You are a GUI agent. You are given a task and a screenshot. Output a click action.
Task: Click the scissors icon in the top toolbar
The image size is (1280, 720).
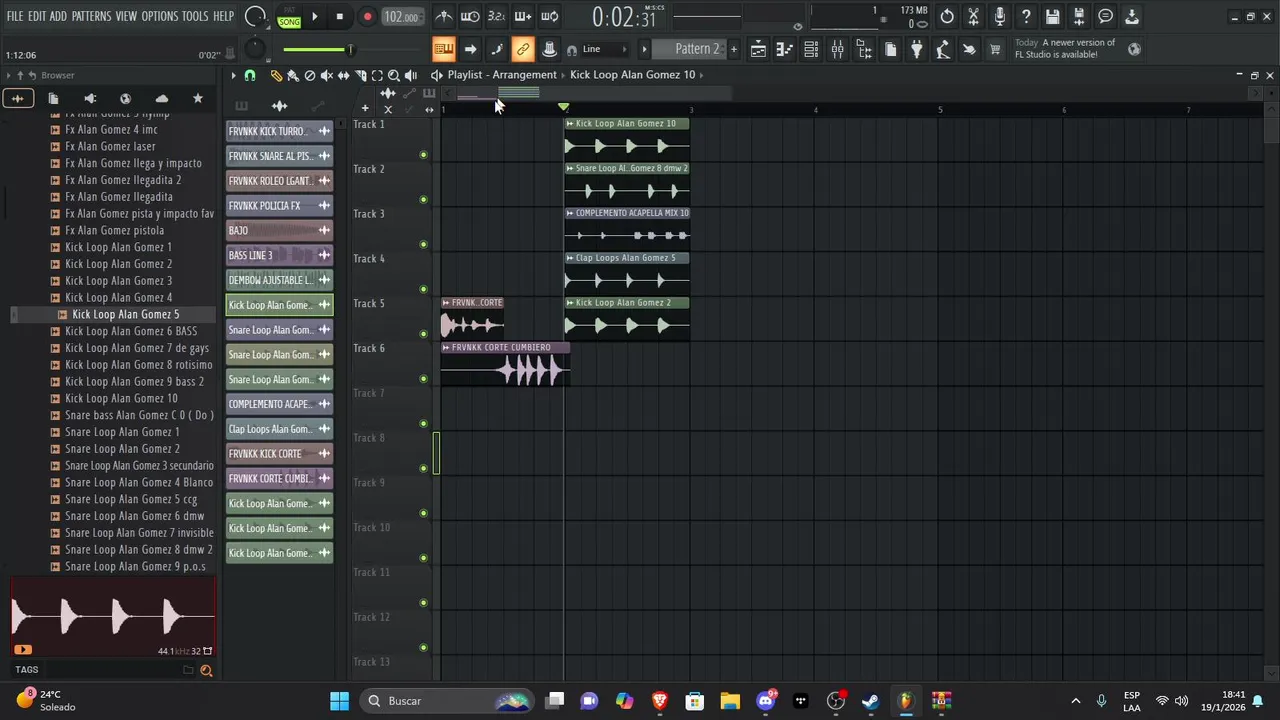tap(973, 16)
